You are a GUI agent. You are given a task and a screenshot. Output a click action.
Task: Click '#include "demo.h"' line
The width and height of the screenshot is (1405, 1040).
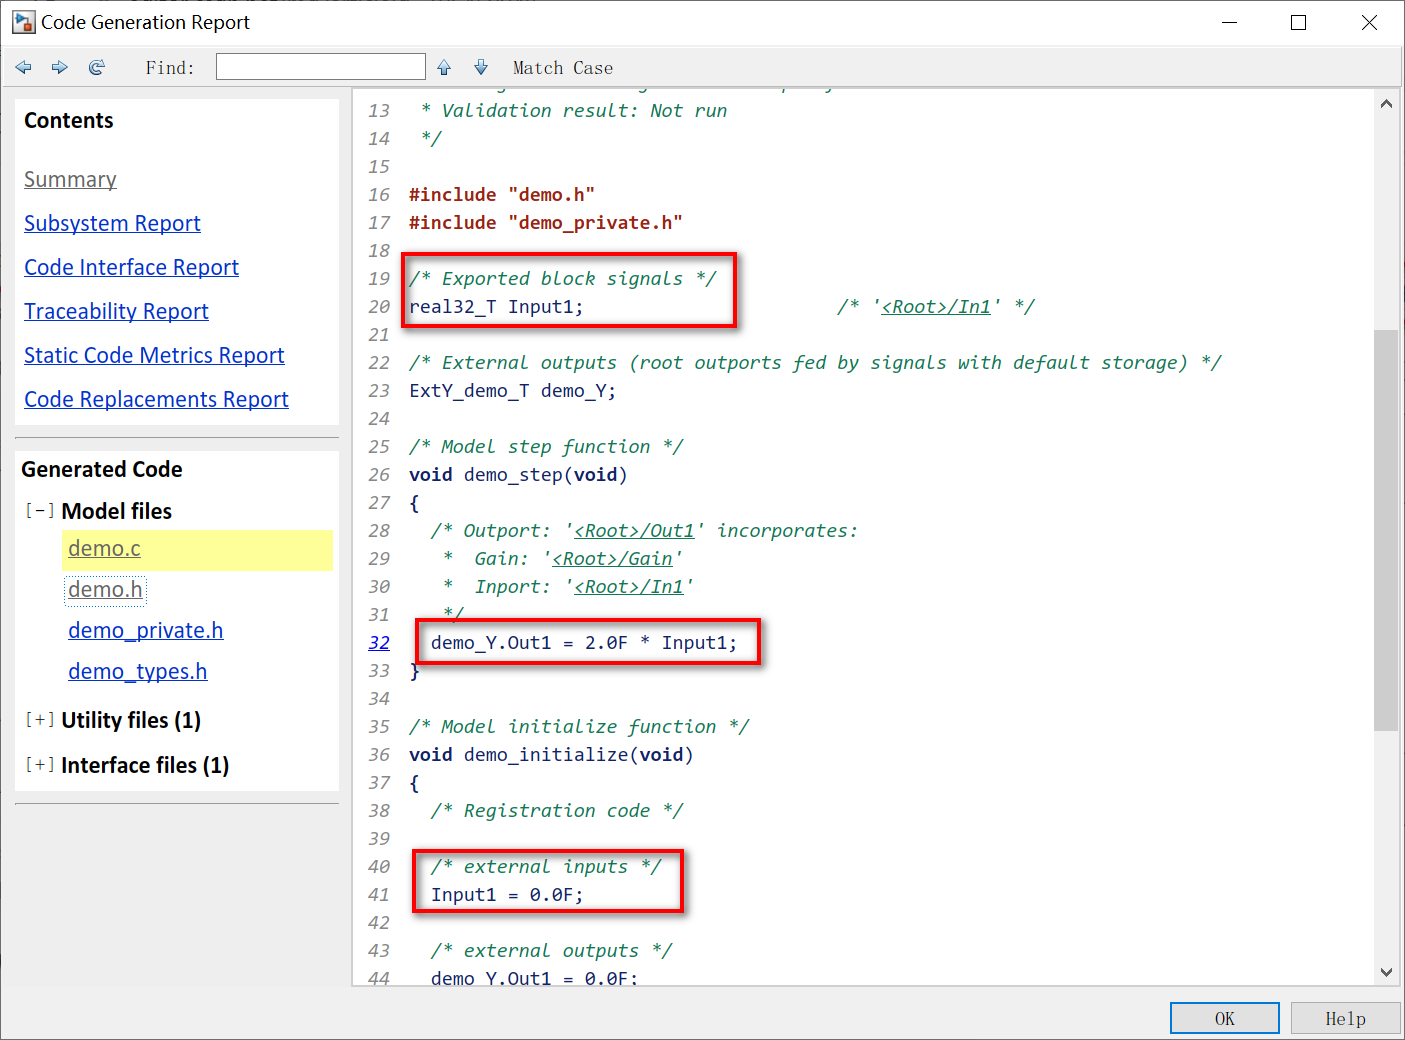[x=502, y=195]
